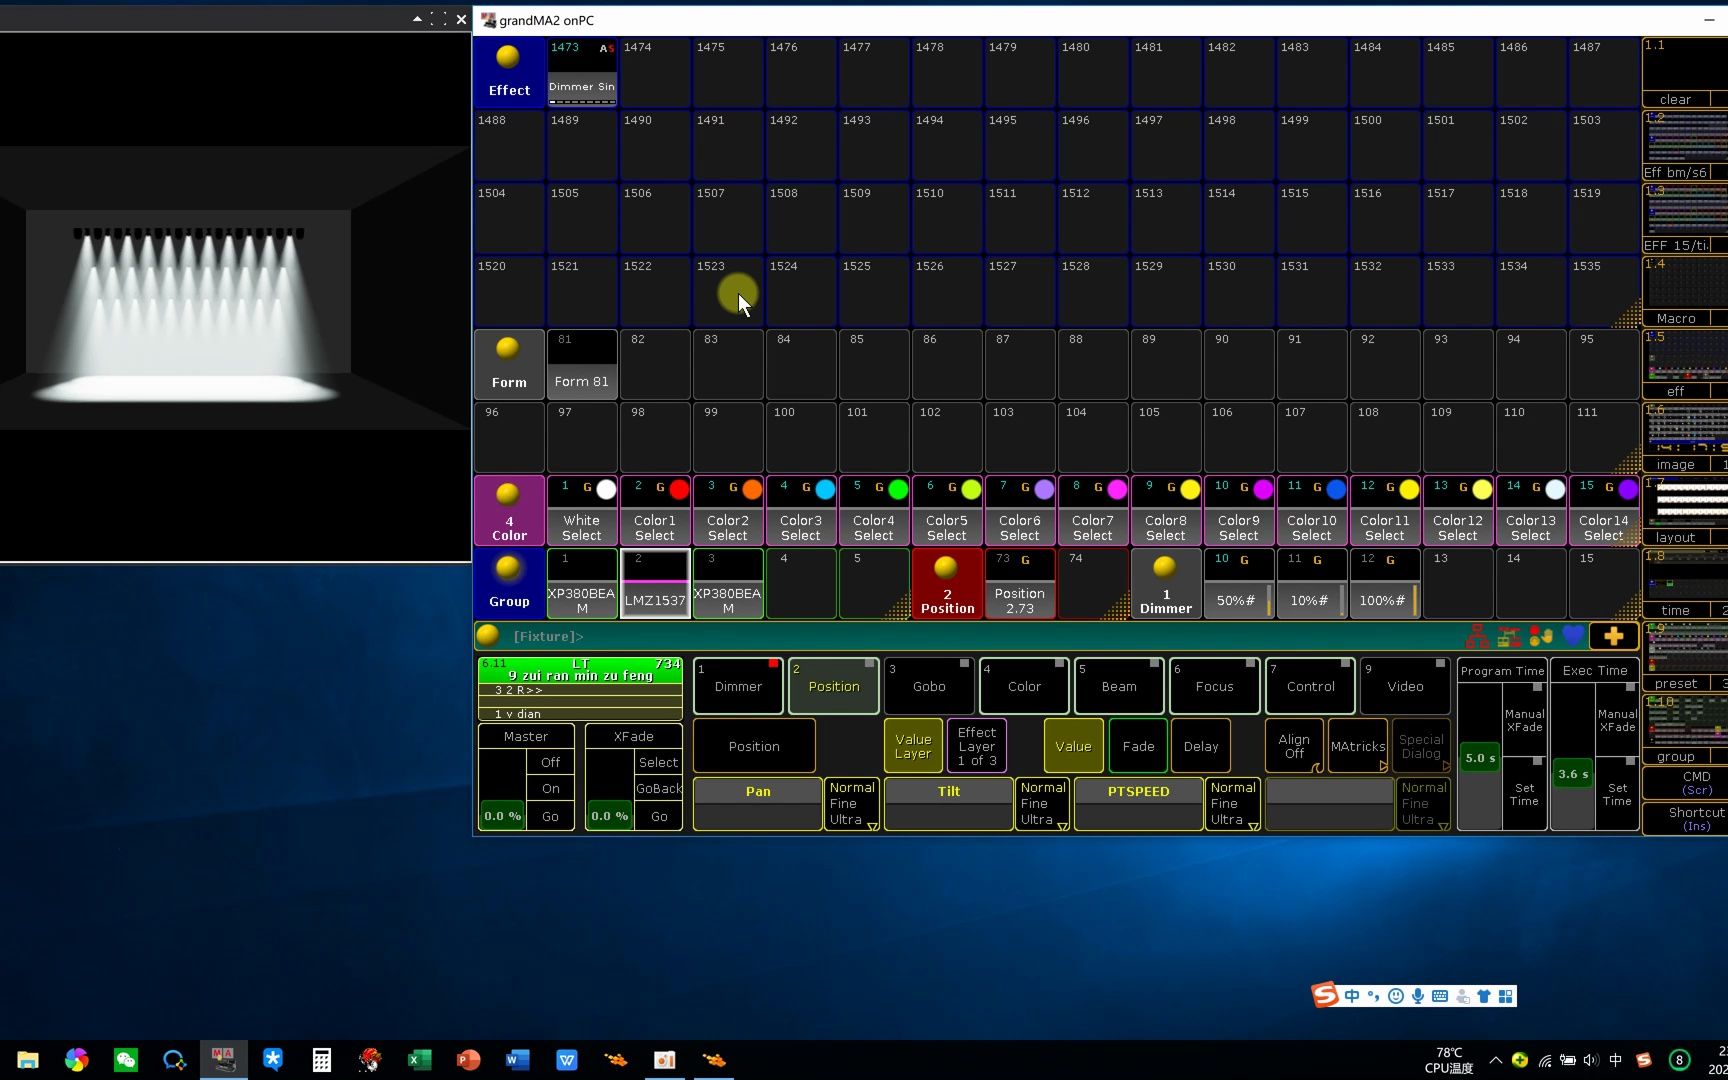The width and height of the screenshot is (1728, 1080).
Task: Open the MAtricks dialog
Action: pyautogui.click(x=1358, y=746)
